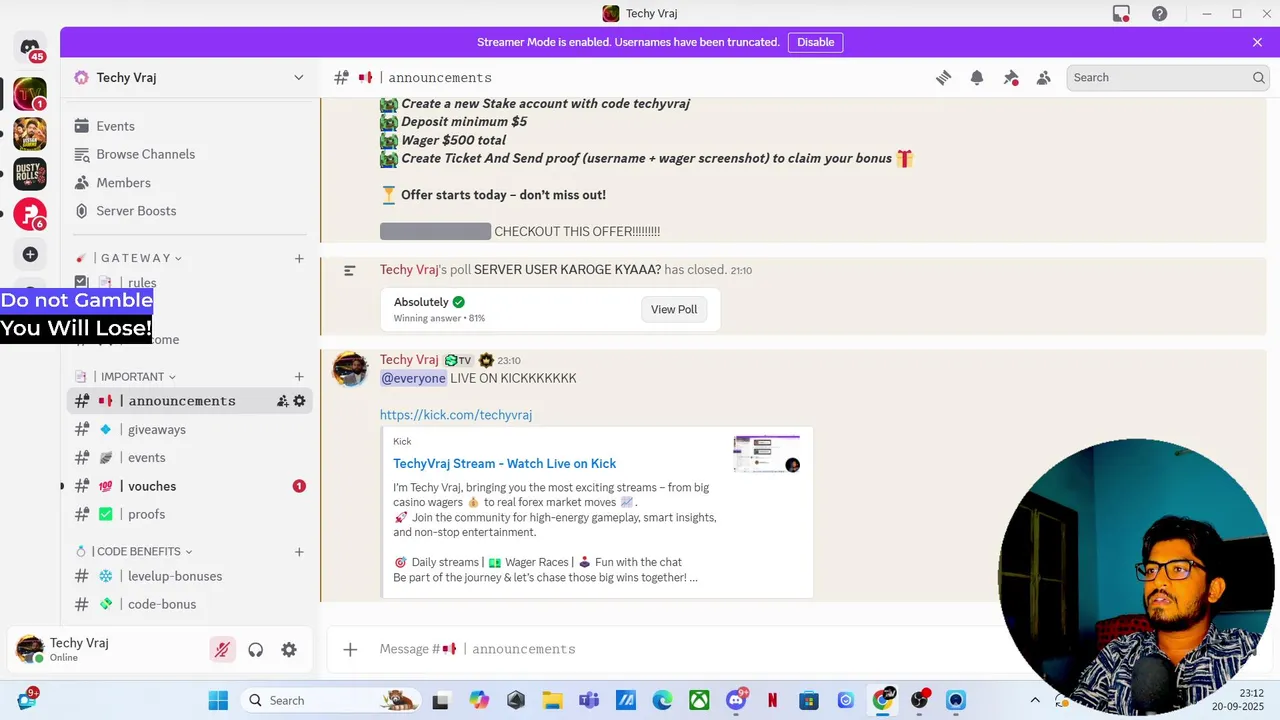Click the Windows taskbar search box
This screenshot has height=720, width=1280.
pos(330,700)
